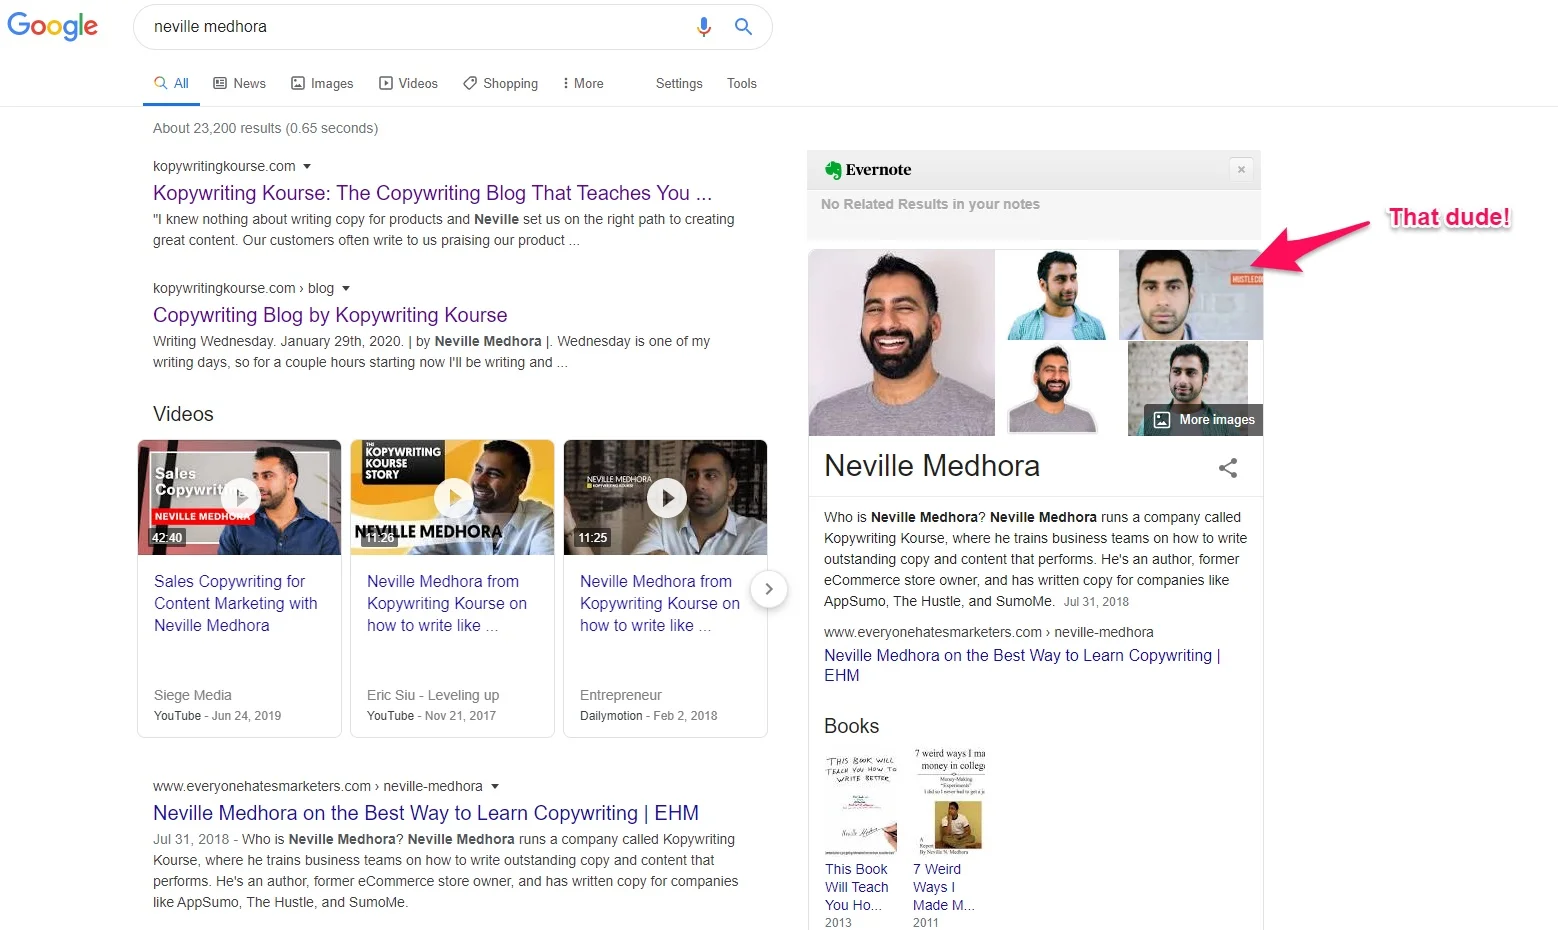The image size is (1558, 930).
Task: Expand dropdown arrow next to kopywritingkourse.com › blog
Action: pos(346,288)
